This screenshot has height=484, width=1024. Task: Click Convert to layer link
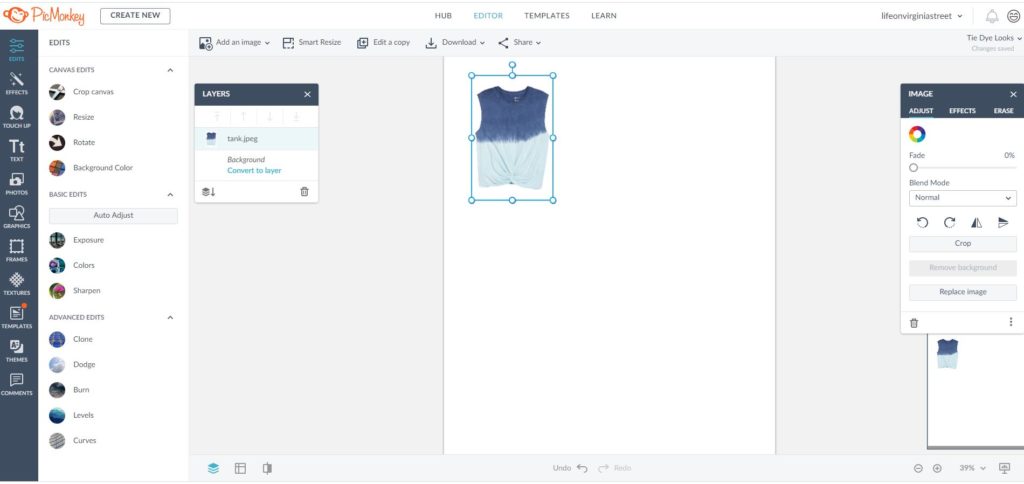tap(254, 171)
